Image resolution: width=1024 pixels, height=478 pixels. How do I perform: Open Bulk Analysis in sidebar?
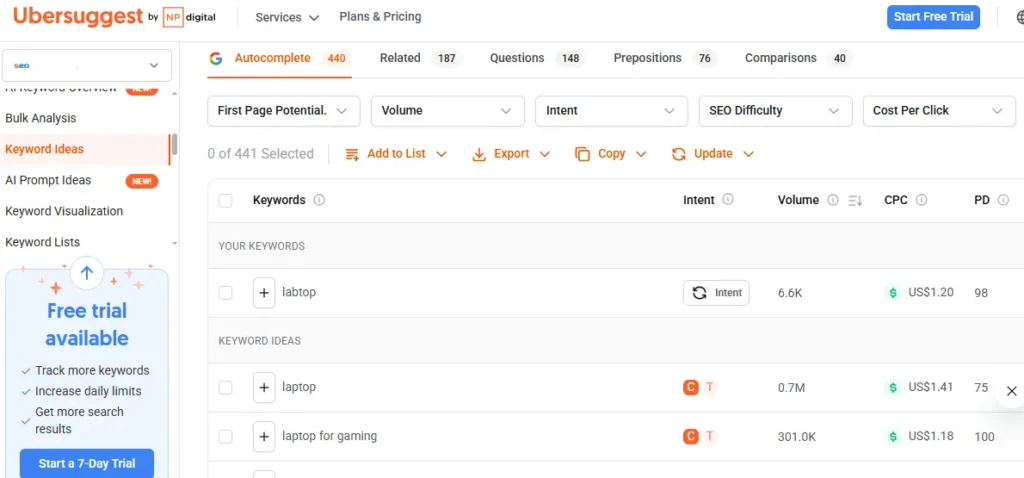point(40,118)
